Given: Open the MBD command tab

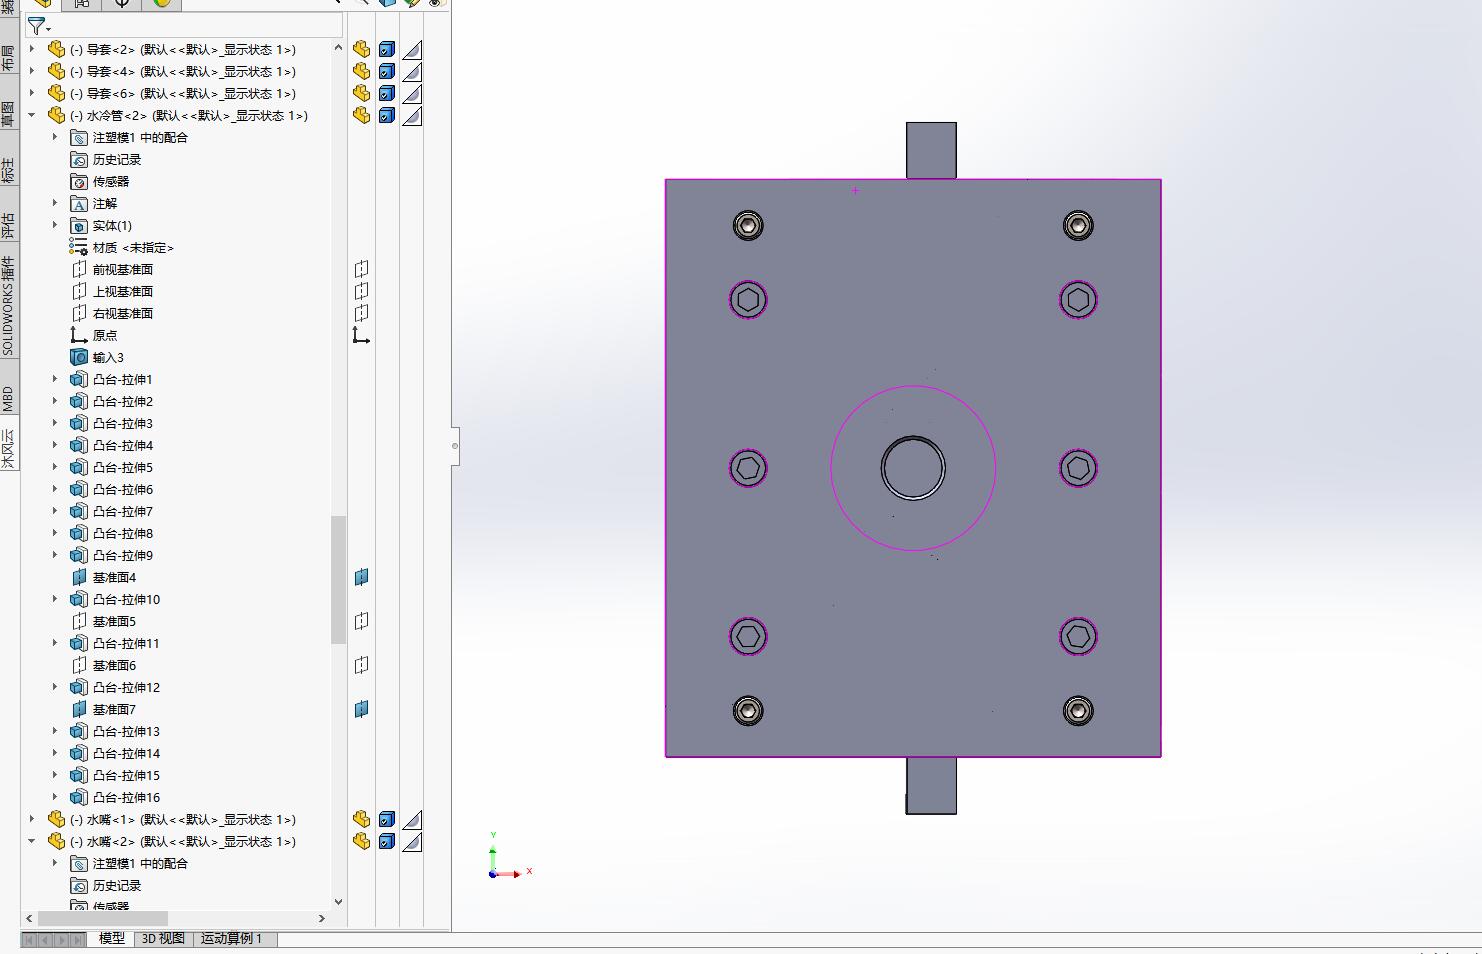Looking at the screenshot, I should (8, 398).
